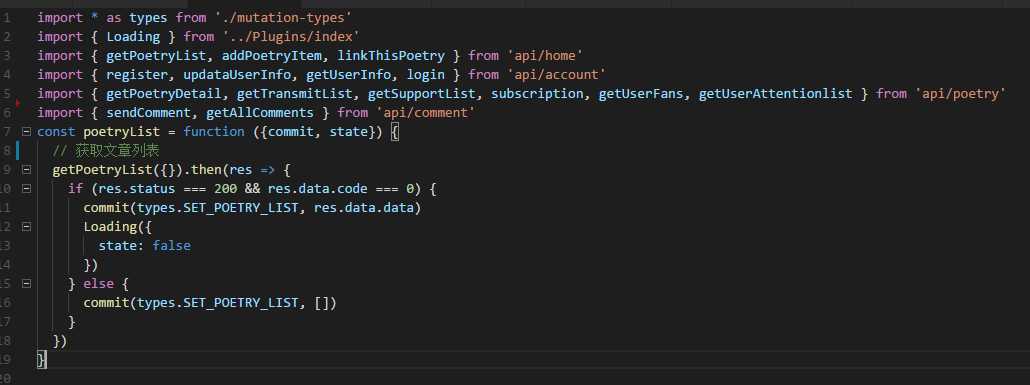
Task: Click getPoetryList in the api/home import
Action: click(x=156, y=56)
